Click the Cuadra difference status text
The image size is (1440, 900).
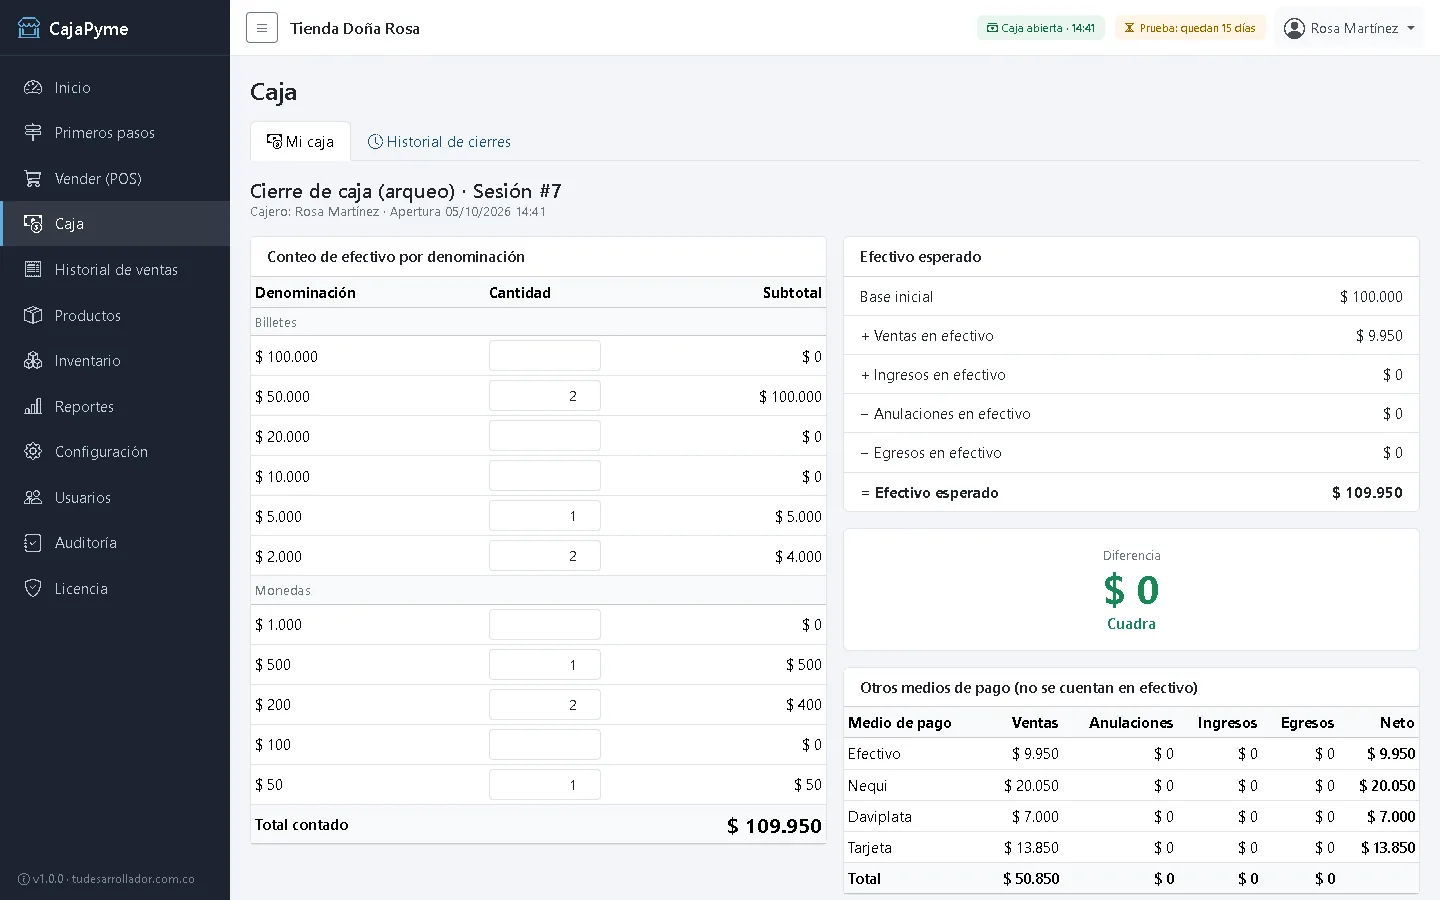pos(1131,624)
